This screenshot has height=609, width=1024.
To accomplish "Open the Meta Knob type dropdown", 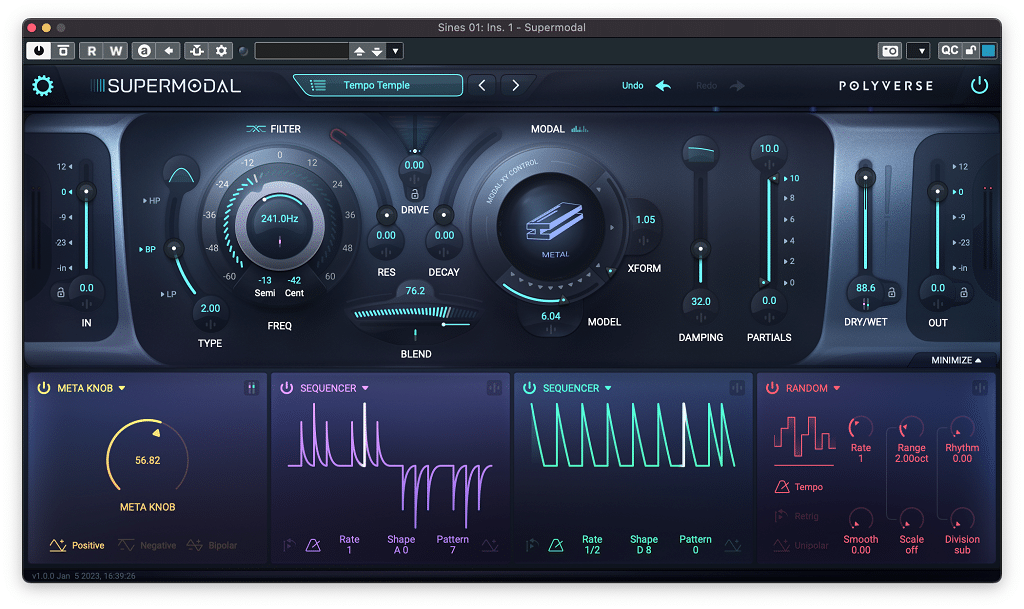I will click(x=122, y=388).
